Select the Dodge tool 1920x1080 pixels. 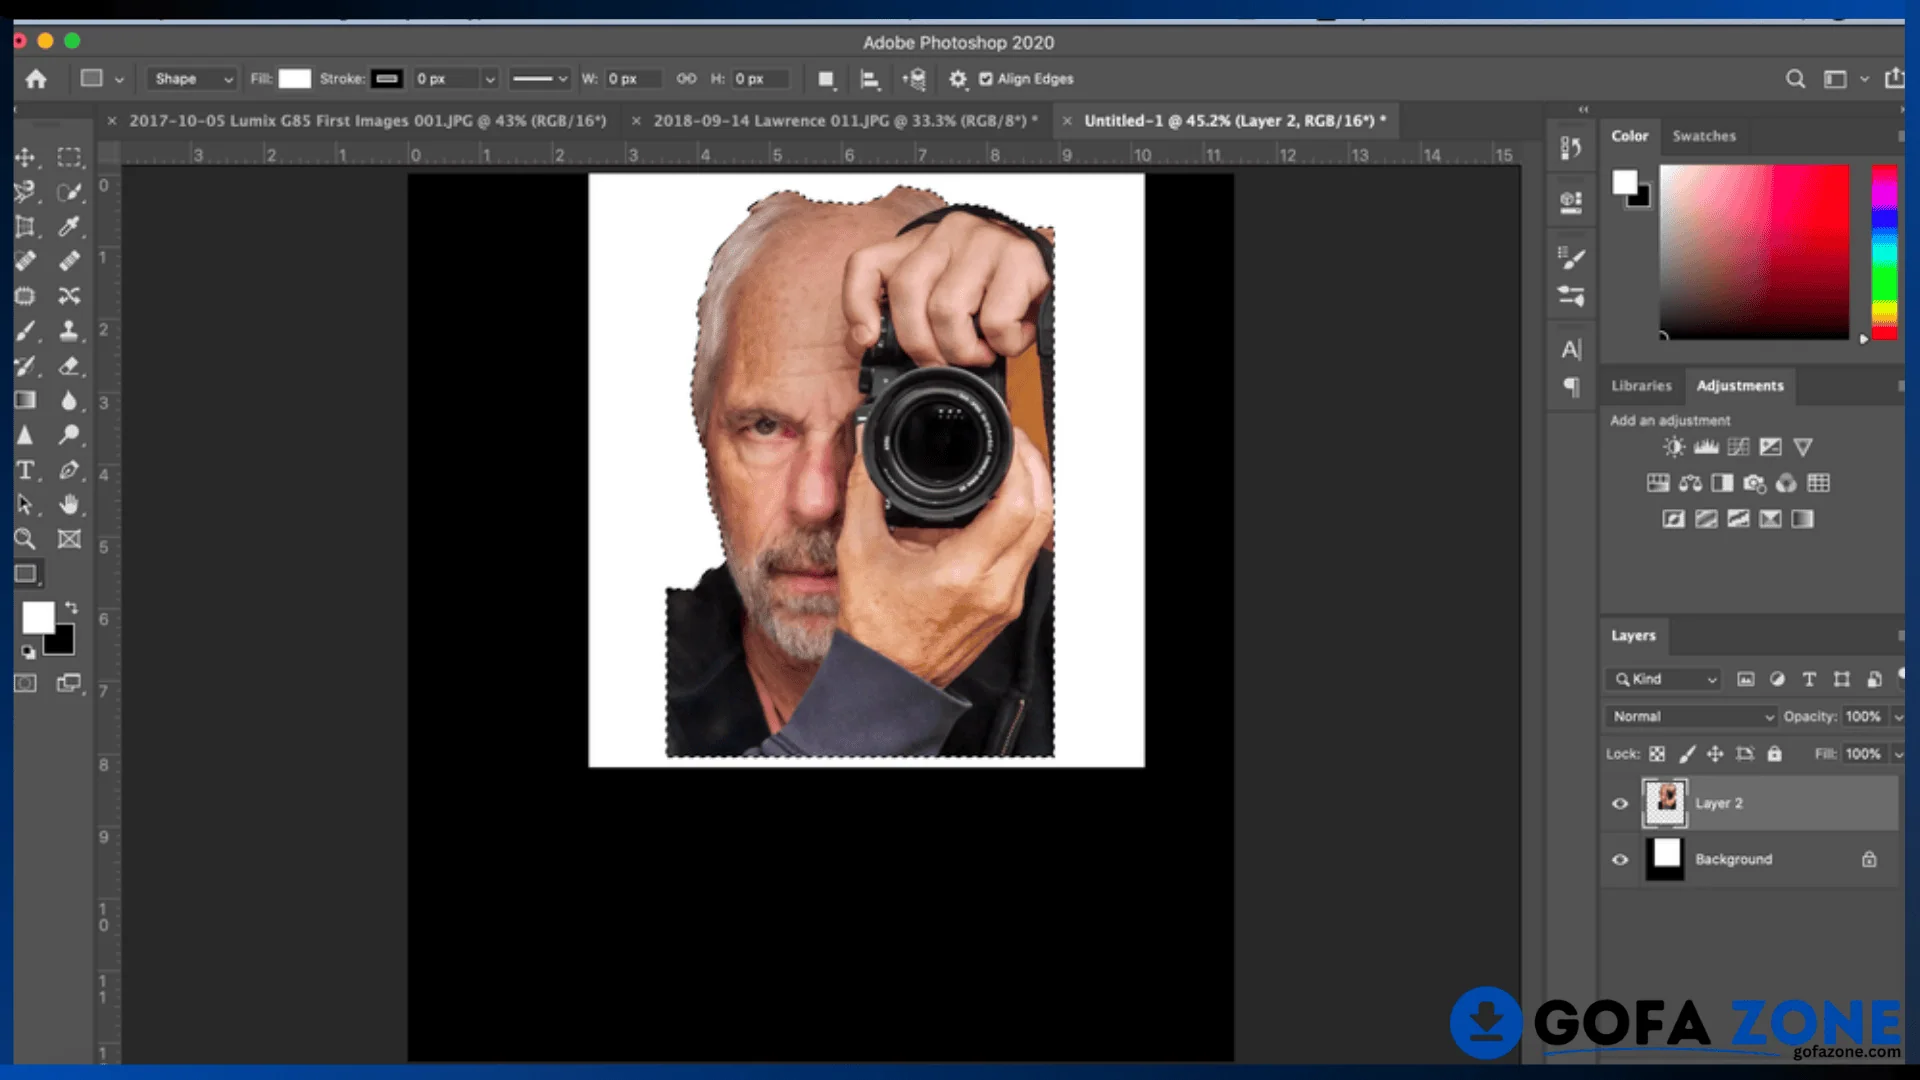[x=69, y=435]
